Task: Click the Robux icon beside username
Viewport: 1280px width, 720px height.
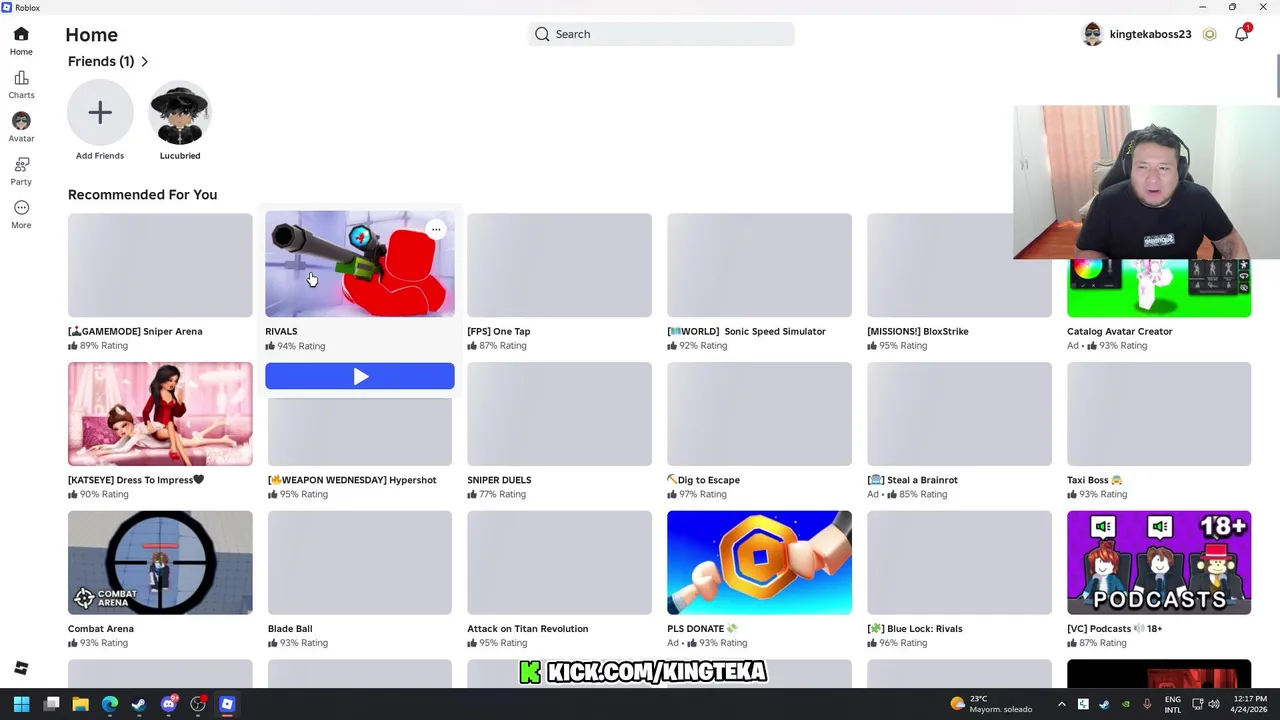Action: point(1209,34)
